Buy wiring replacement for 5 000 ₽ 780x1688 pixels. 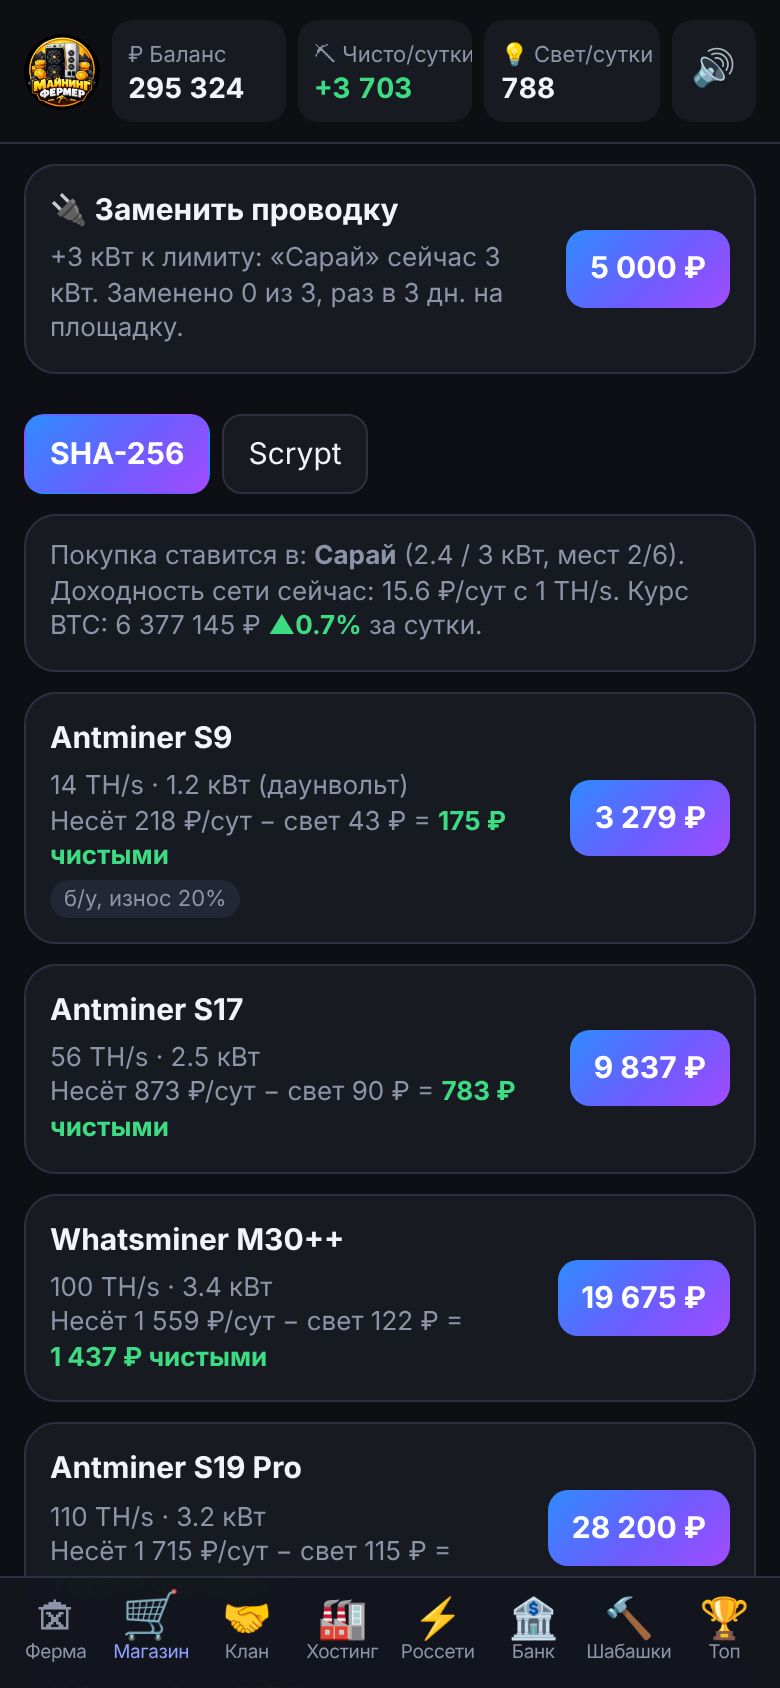tap(648, 269)
